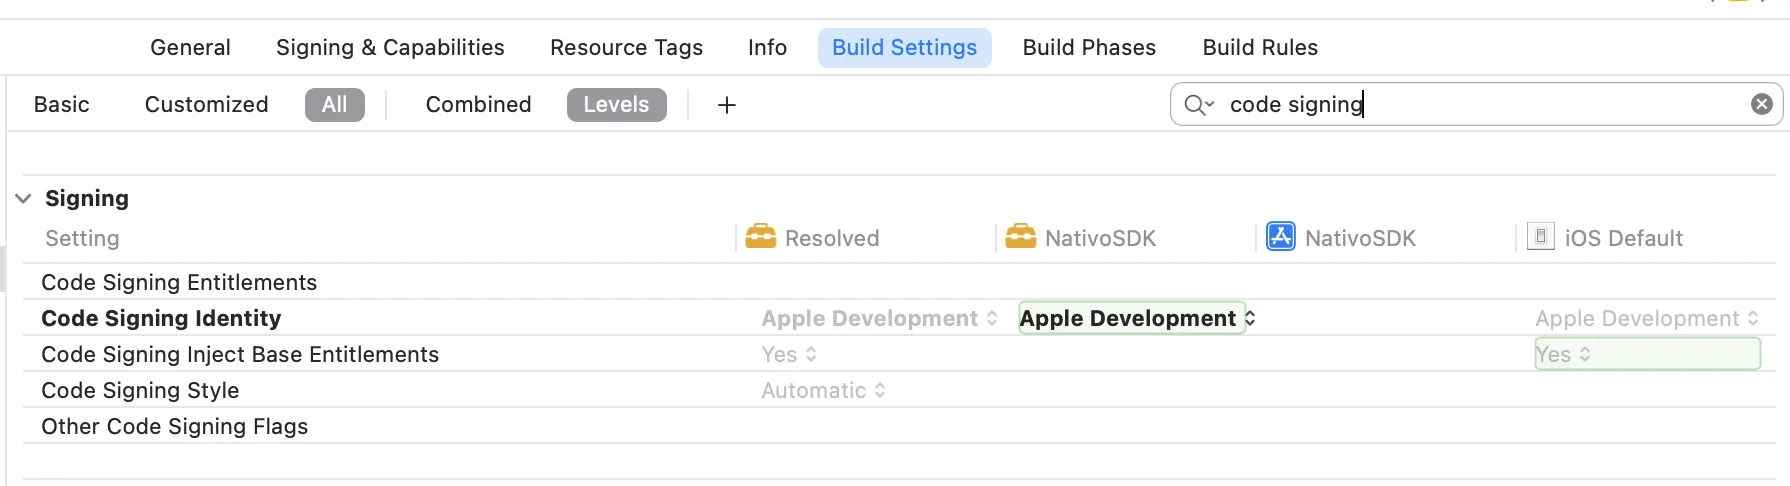Clear the code signing search text

[x=1761, y=104]
